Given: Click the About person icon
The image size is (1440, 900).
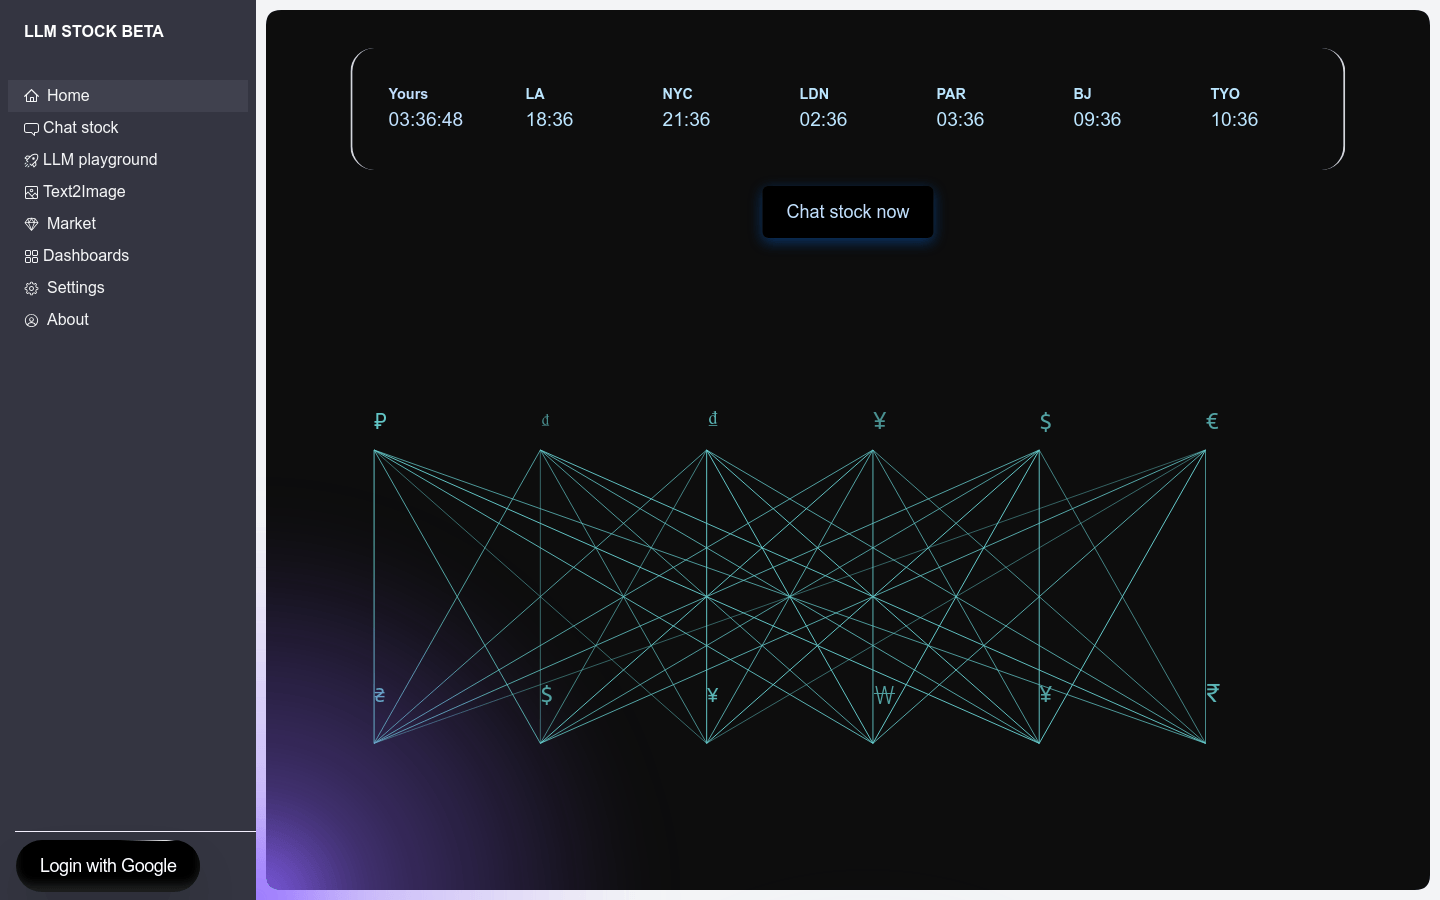Looking at the screenshot, I should (31, 320).
